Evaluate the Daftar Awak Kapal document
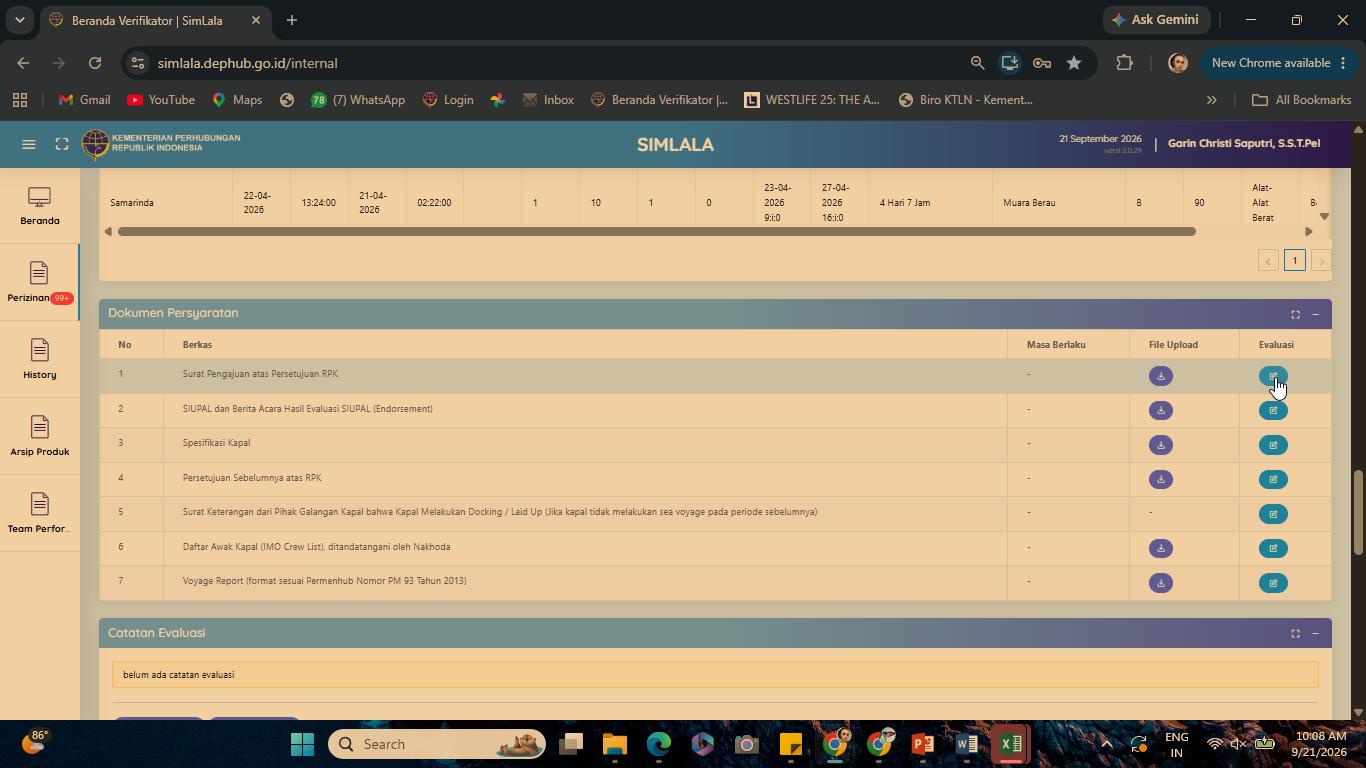The width and height of the screenshot is (1366, 768). pyautogui.click(x=1273, y=548)
